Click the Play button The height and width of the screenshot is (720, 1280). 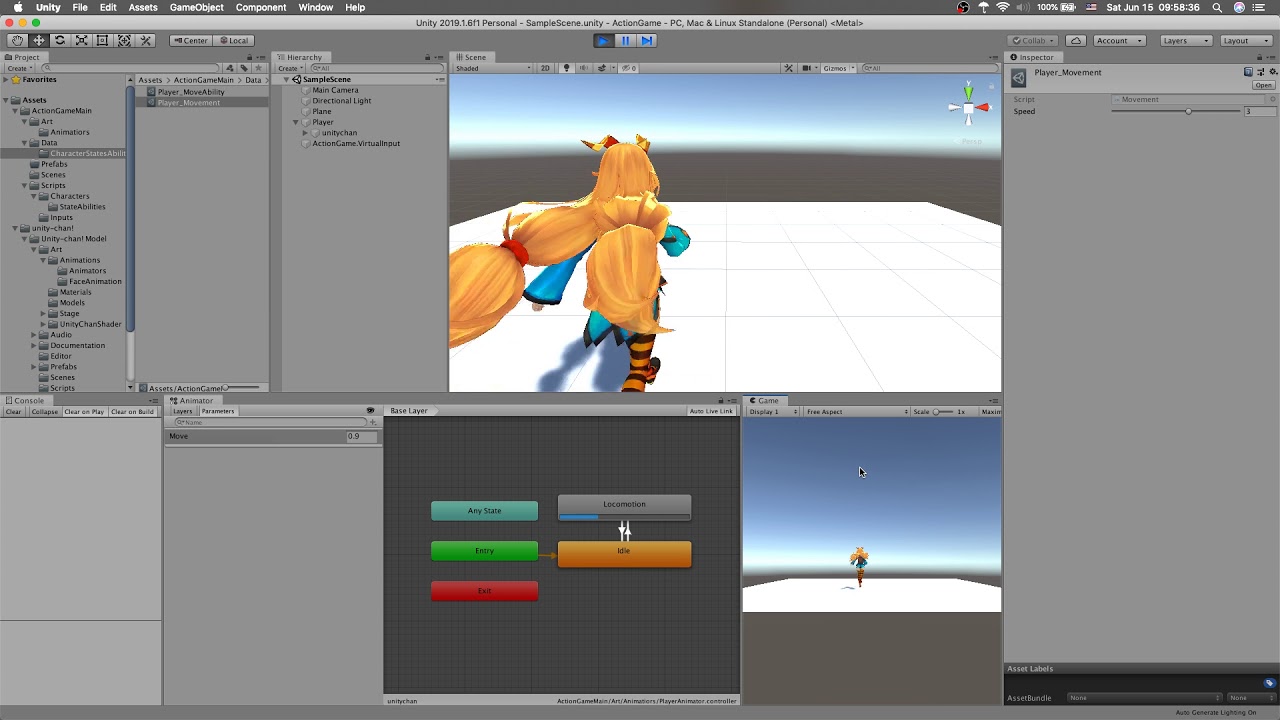pos(603,41)
